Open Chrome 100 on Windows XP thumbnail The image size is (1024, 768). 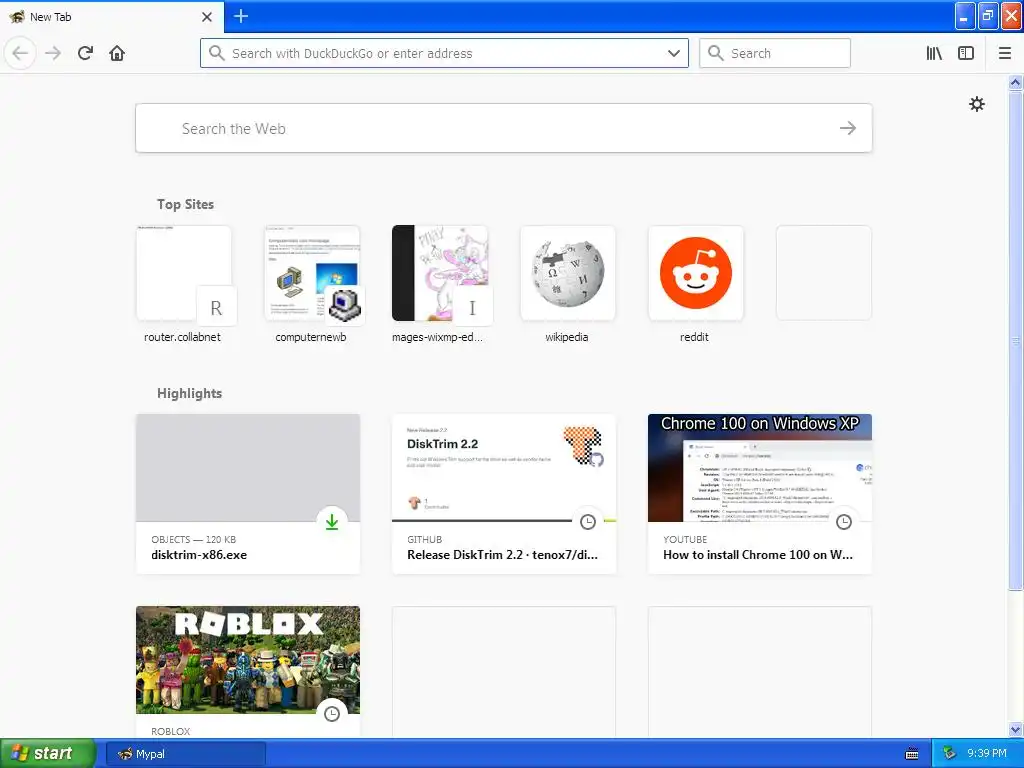click(760, 468)
